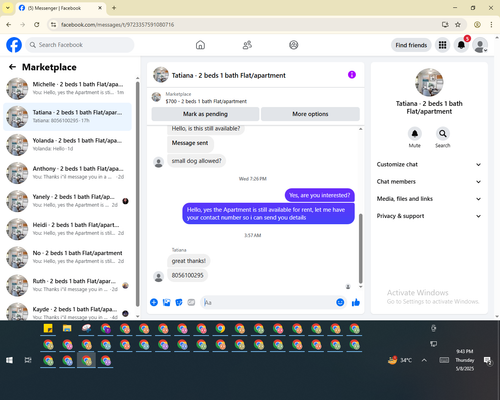The image size is (500, 400).
Task: Click the 'great thanks!' message
Action: [x=189, y=261]
